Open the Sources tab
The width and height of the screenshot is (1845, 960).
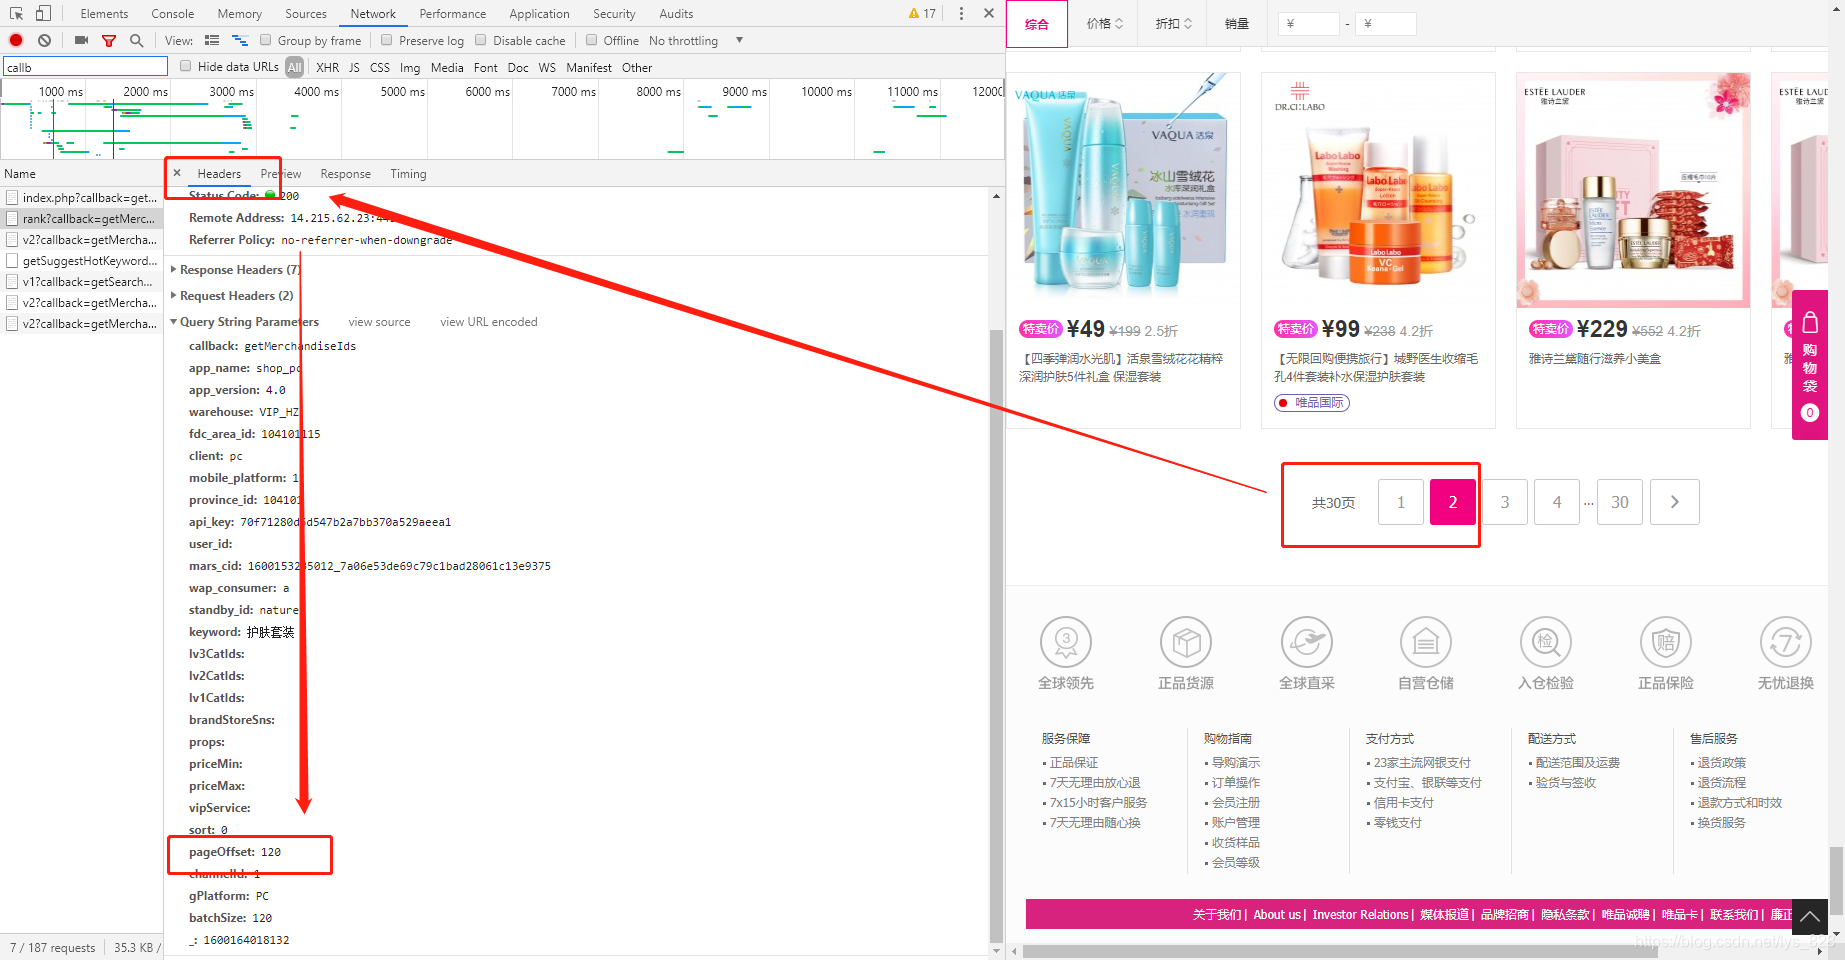305,13
